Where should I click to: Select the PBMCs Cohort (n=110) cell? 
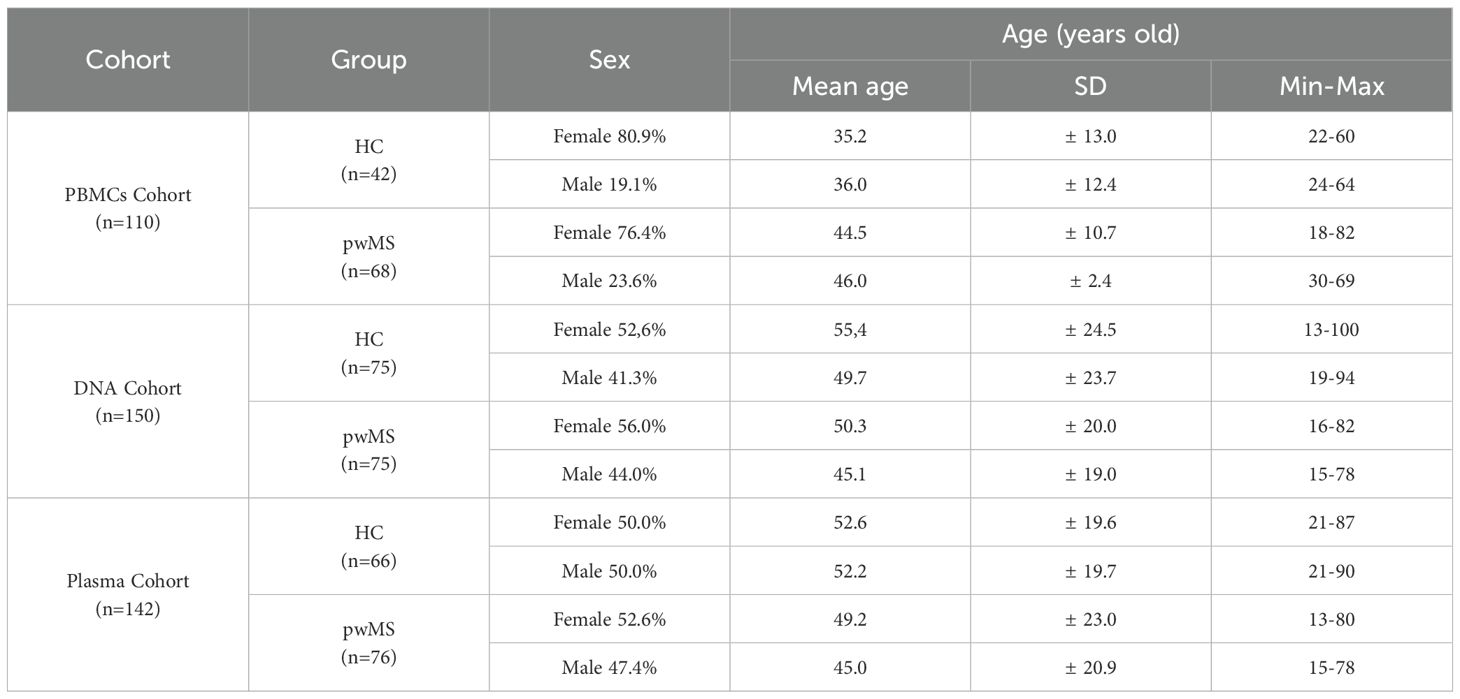click(128, 208)
